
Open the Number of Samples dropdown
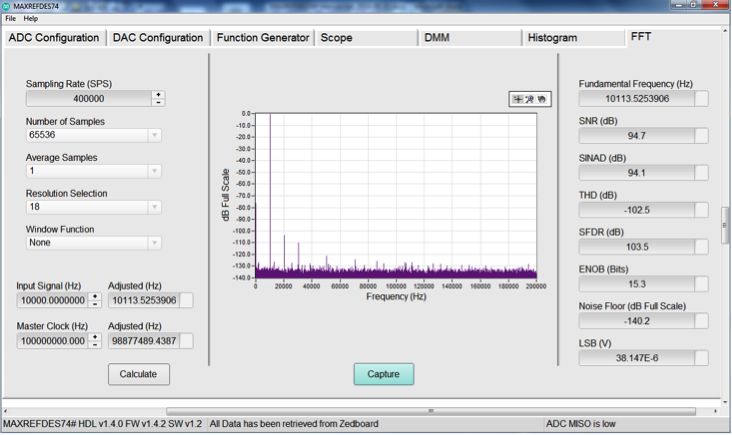154,135
